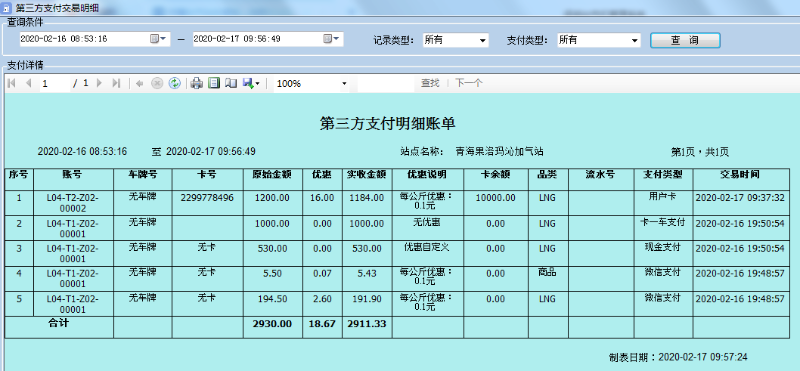The height and width of the screenshot is (371, 800).
Task: Open 记录类型 dropdown
Action: click(456, 40)
